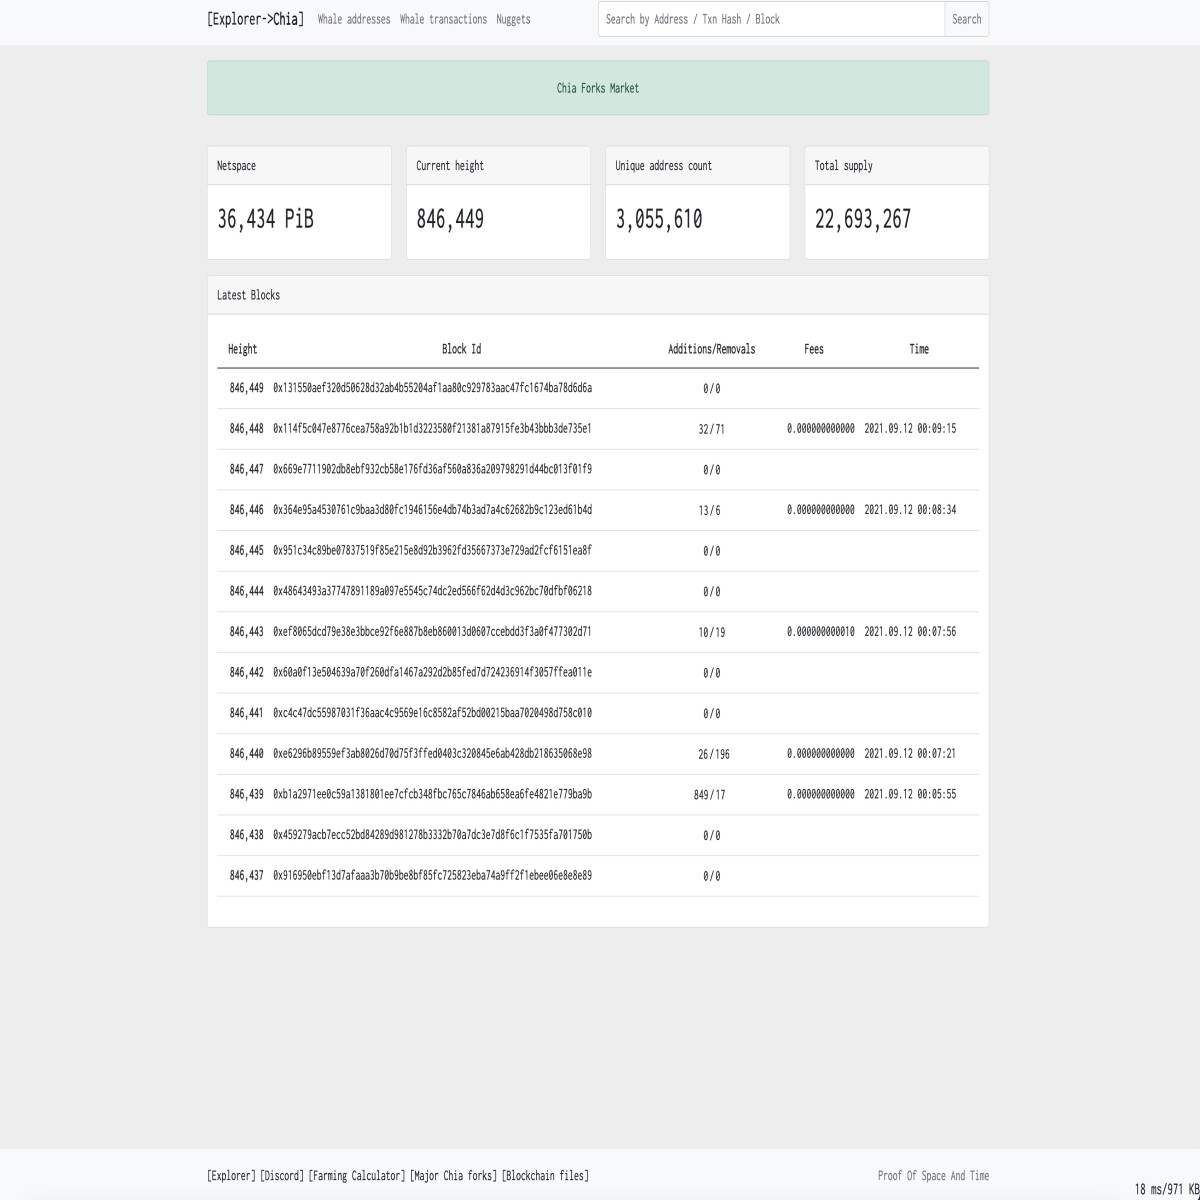Open the footer [Explorer] link

pos(231,1176)
